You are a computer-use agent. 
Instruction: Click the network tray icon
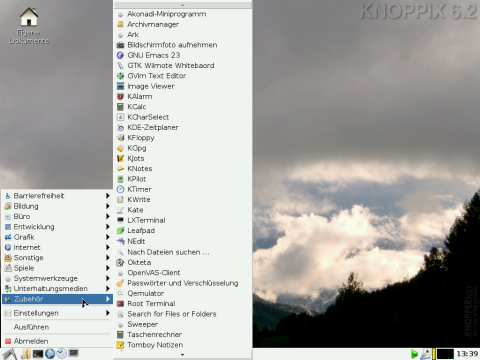425,354
